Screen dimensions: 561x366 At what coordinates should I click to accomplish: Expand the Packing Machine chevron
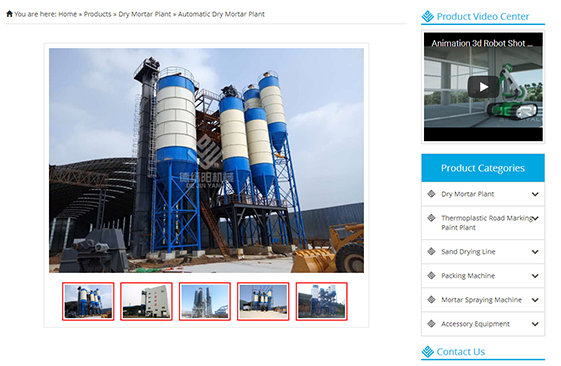[535, 276]
